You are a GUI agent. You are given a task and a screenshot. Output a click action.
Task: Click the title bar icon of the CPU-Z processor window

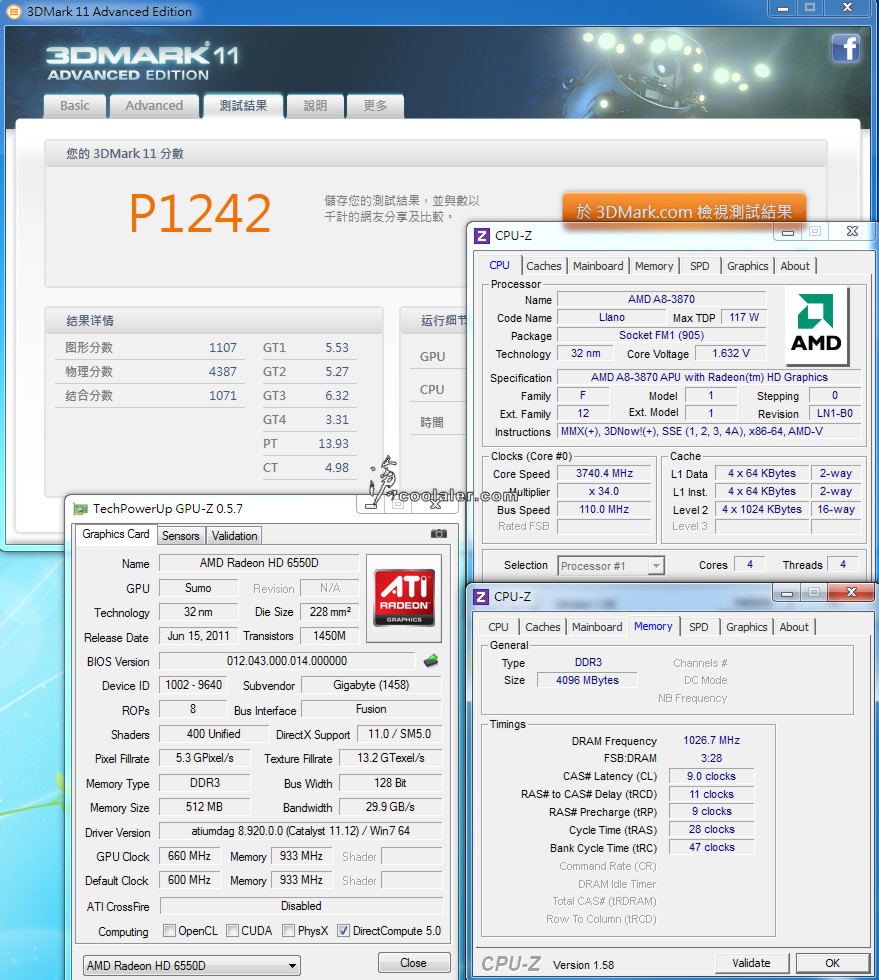pos(482,236)
